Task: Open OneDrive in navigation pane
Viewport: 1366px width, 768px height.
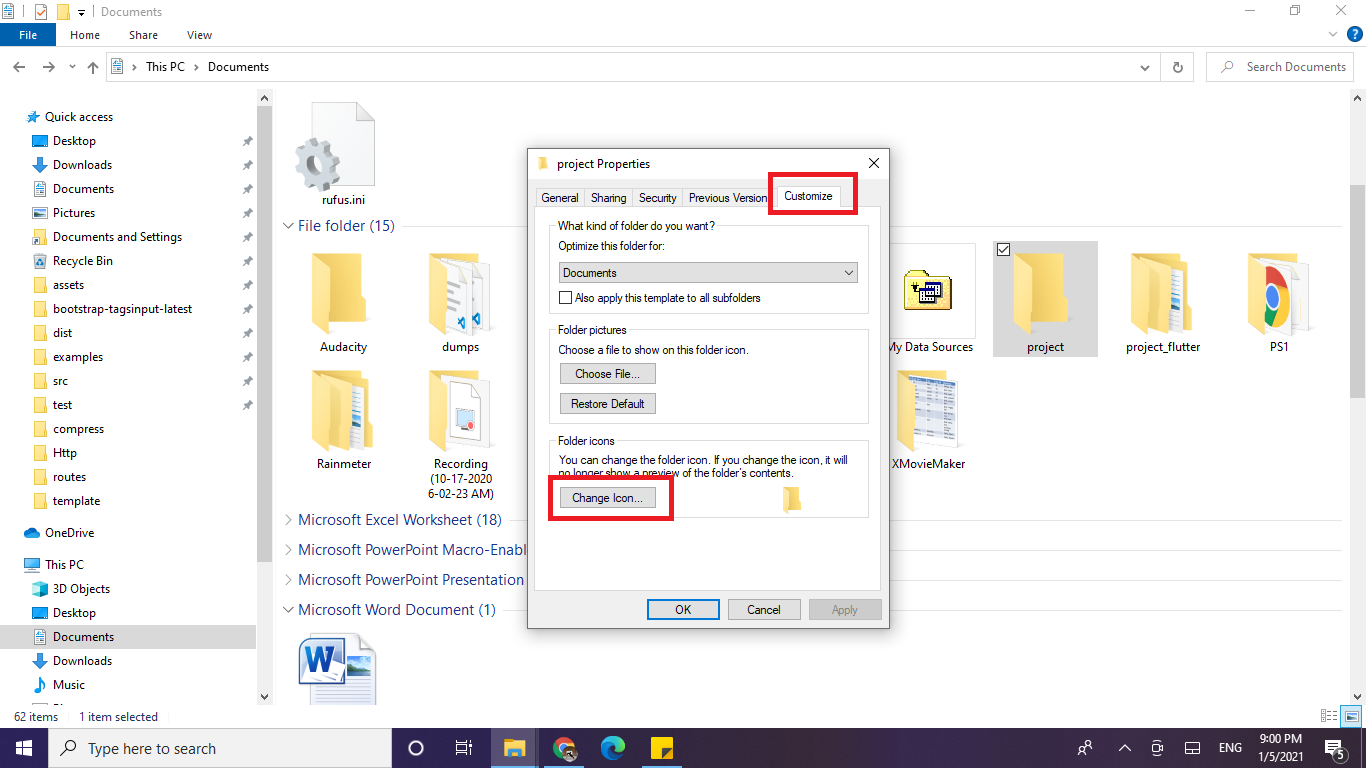Action: (x=69, y=533)
